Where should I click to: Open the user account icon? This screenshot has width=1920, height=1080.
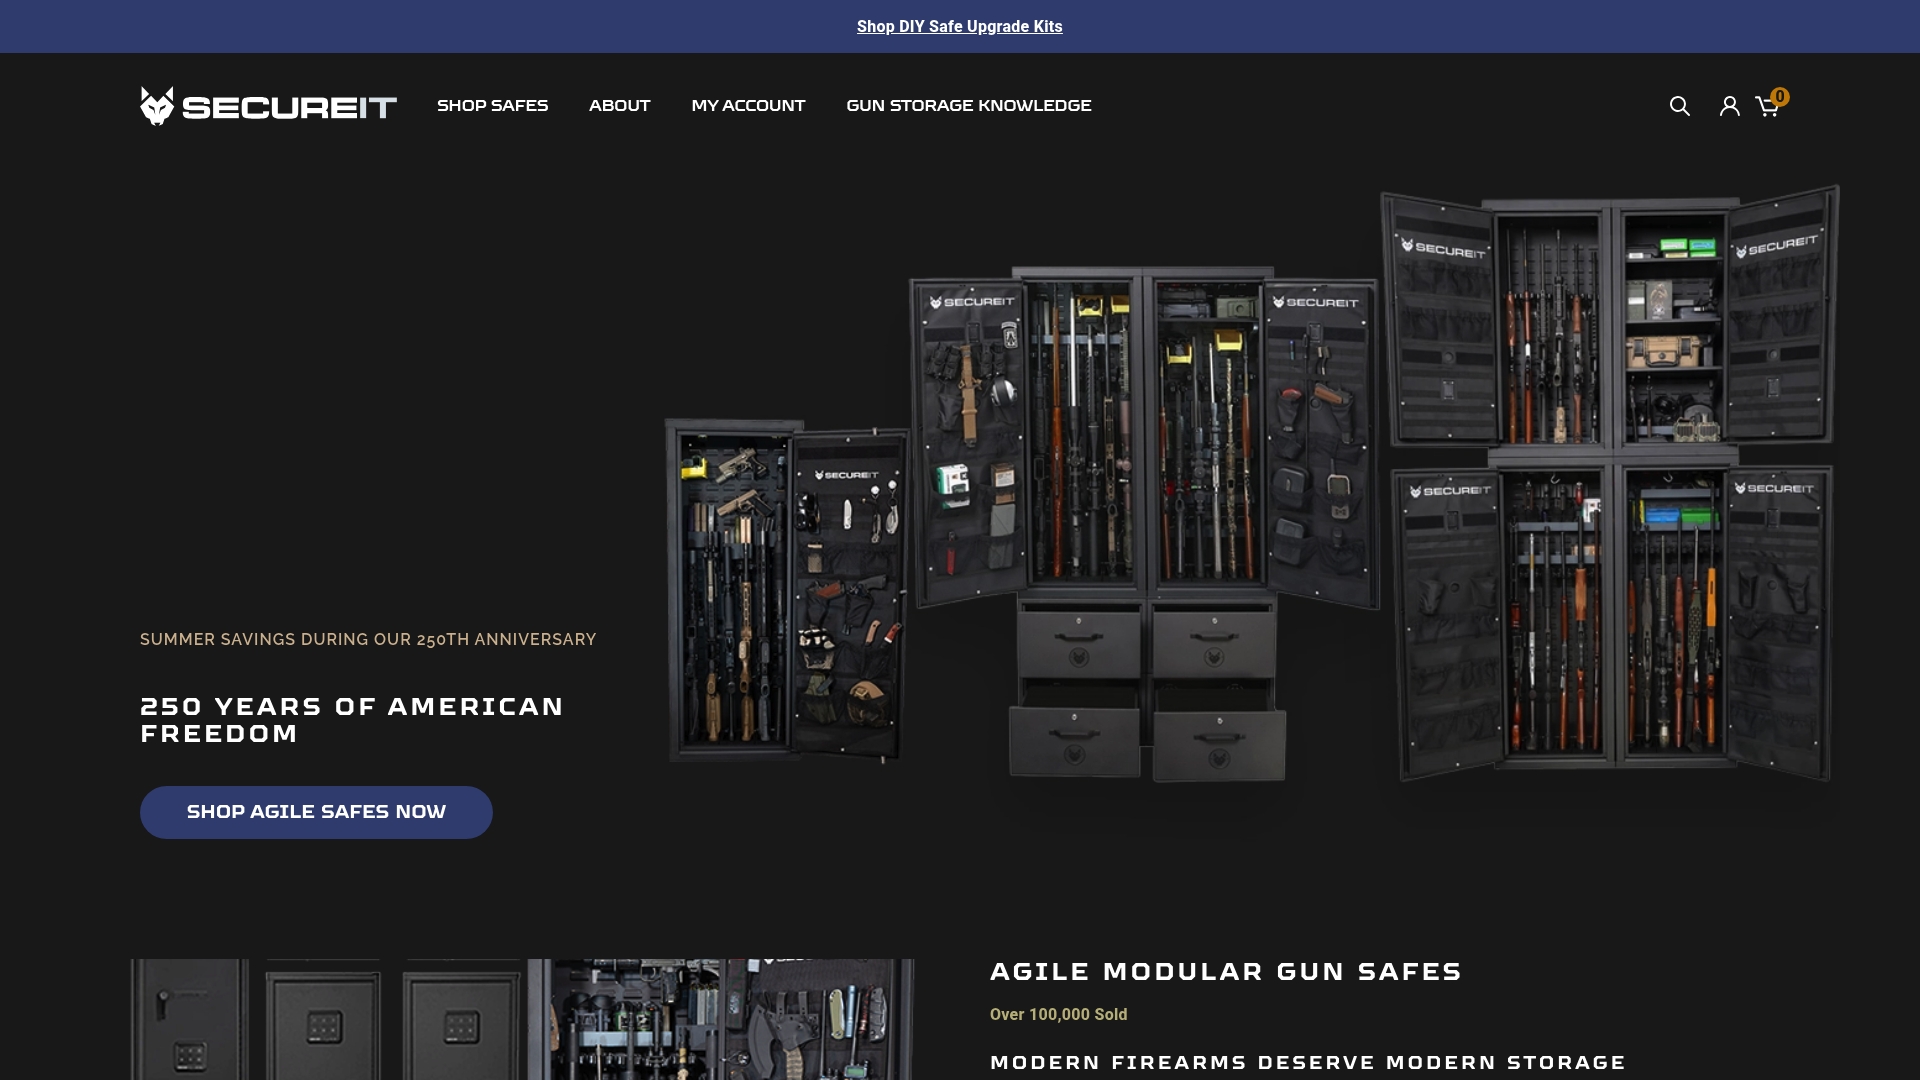(1729, 106)
